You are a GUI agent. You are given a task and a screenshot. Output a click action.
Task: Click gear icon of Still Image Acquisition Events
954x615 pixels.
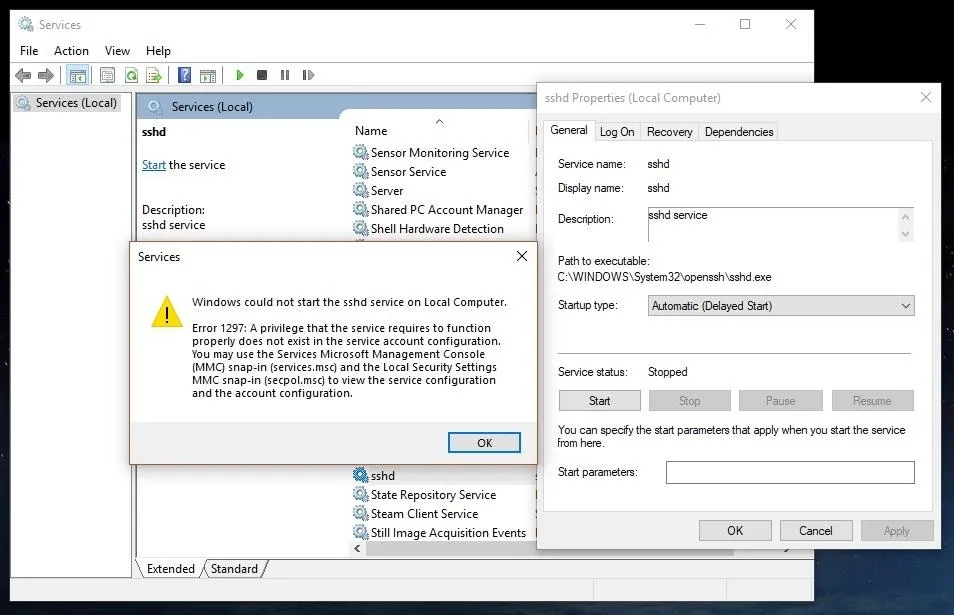click(x=361, y=532)
